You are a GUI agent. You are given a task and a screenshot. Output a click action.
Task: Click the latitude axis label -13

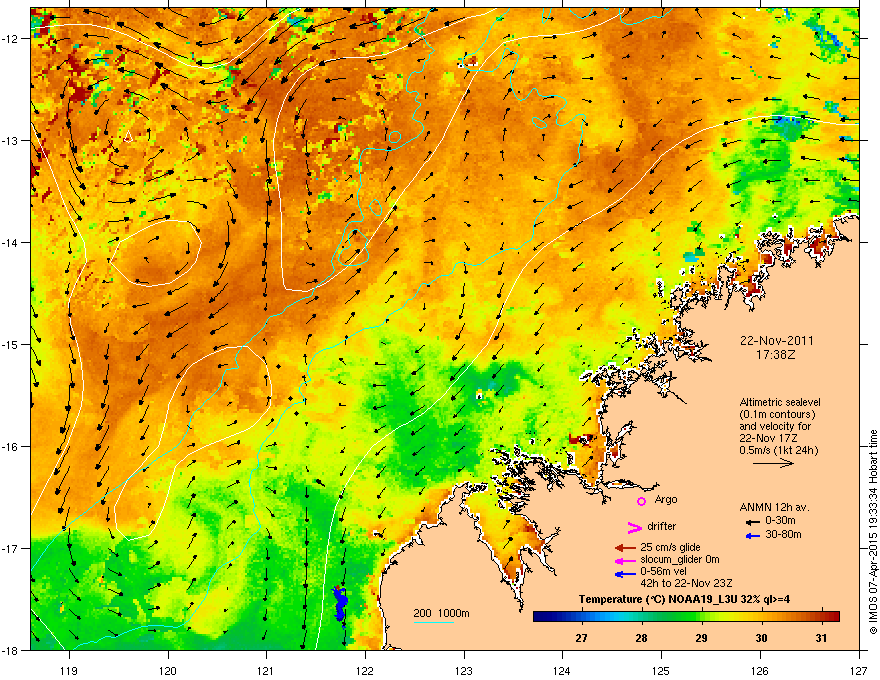(11, 141)
